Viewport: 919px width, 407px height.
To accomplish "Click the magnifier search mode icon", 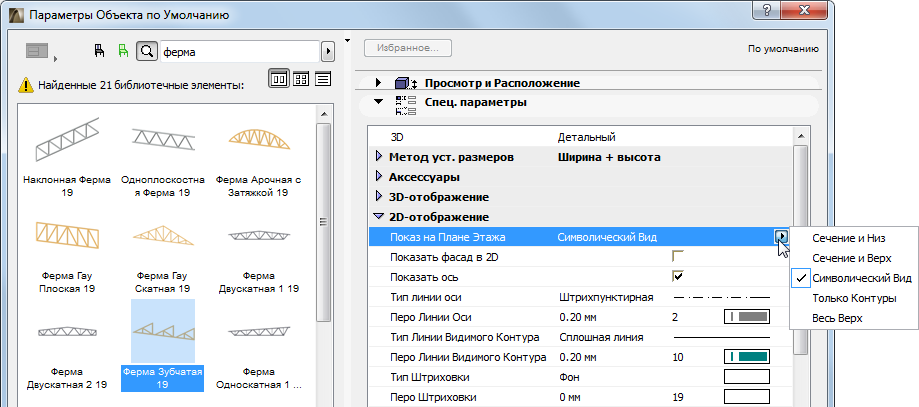I will (x=146, y=49).
